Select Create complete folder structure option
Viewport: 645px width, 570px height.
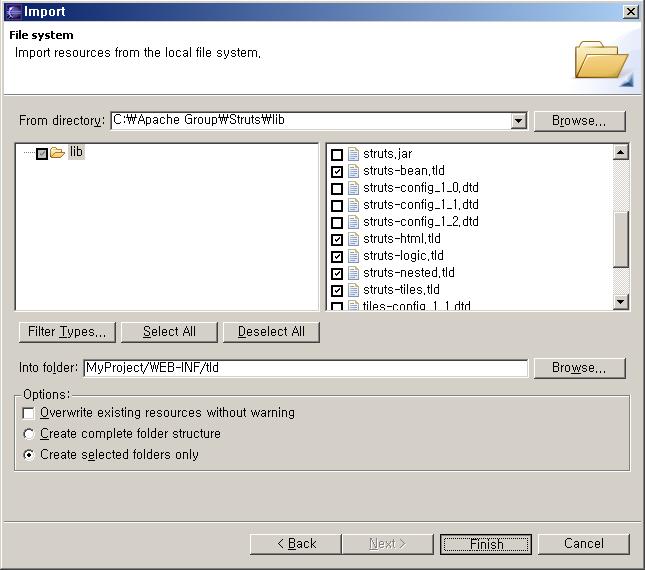point(29,434)
